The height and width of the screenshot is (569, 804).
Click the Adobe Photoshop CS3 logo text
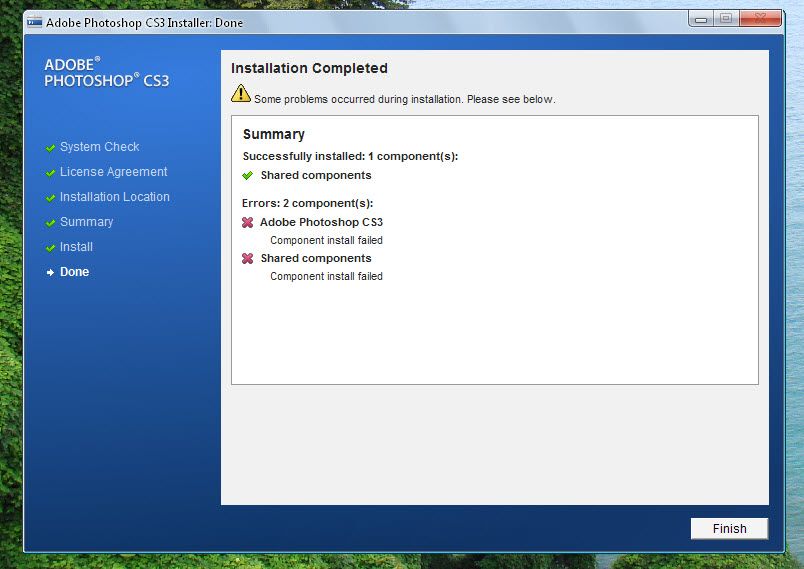coord(106,73)
